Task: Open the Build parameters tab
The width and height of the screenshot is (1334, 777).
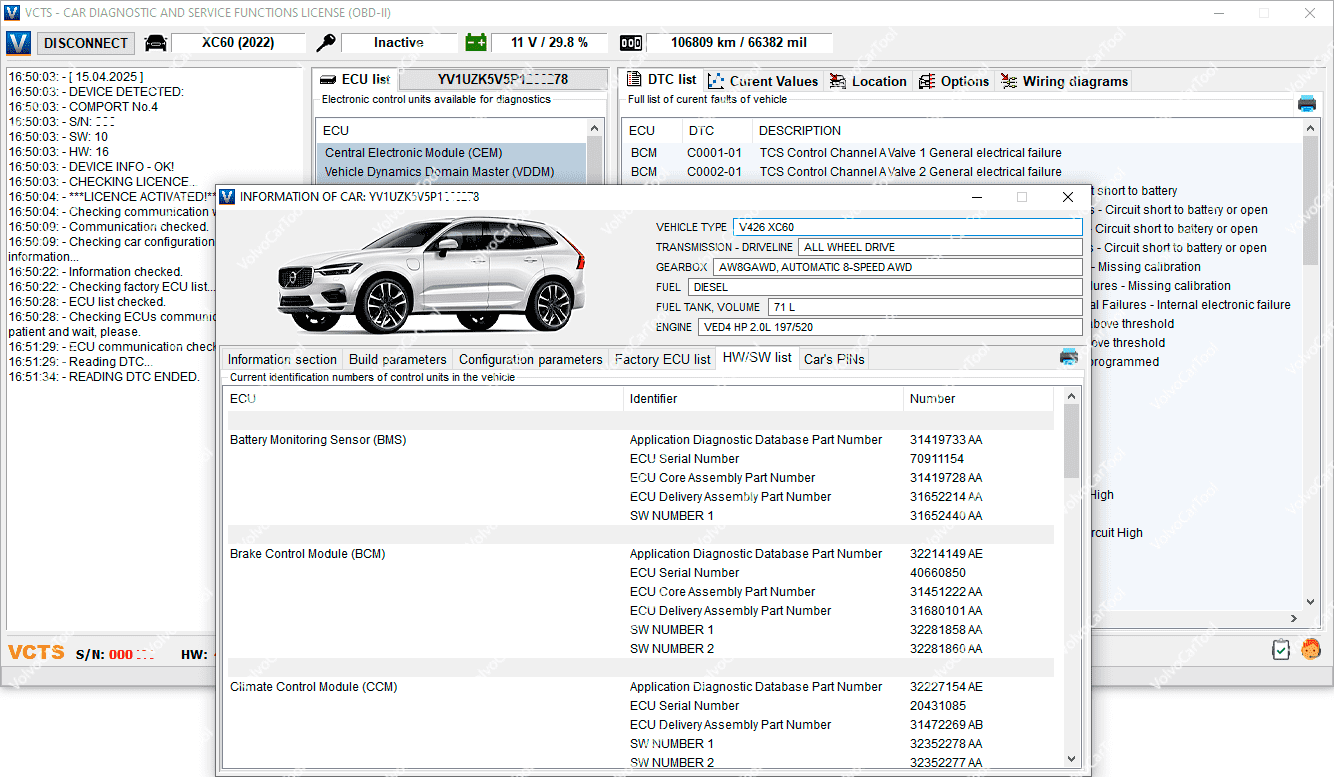Action: (x=398, y=359)
